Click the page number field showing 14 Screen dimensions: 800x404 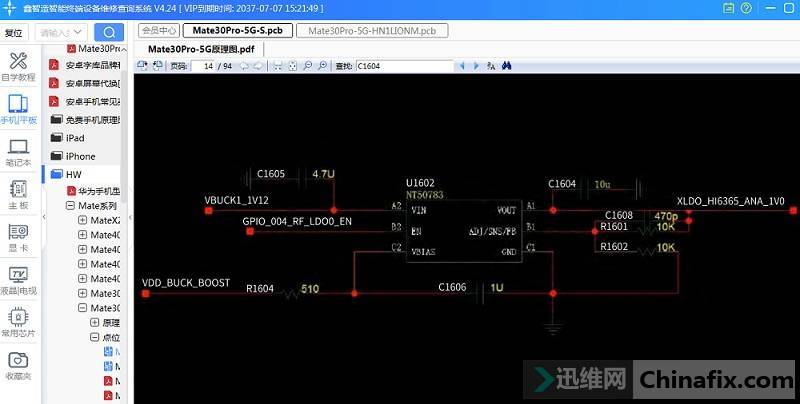pyautogui.click(x=208, y=66)
